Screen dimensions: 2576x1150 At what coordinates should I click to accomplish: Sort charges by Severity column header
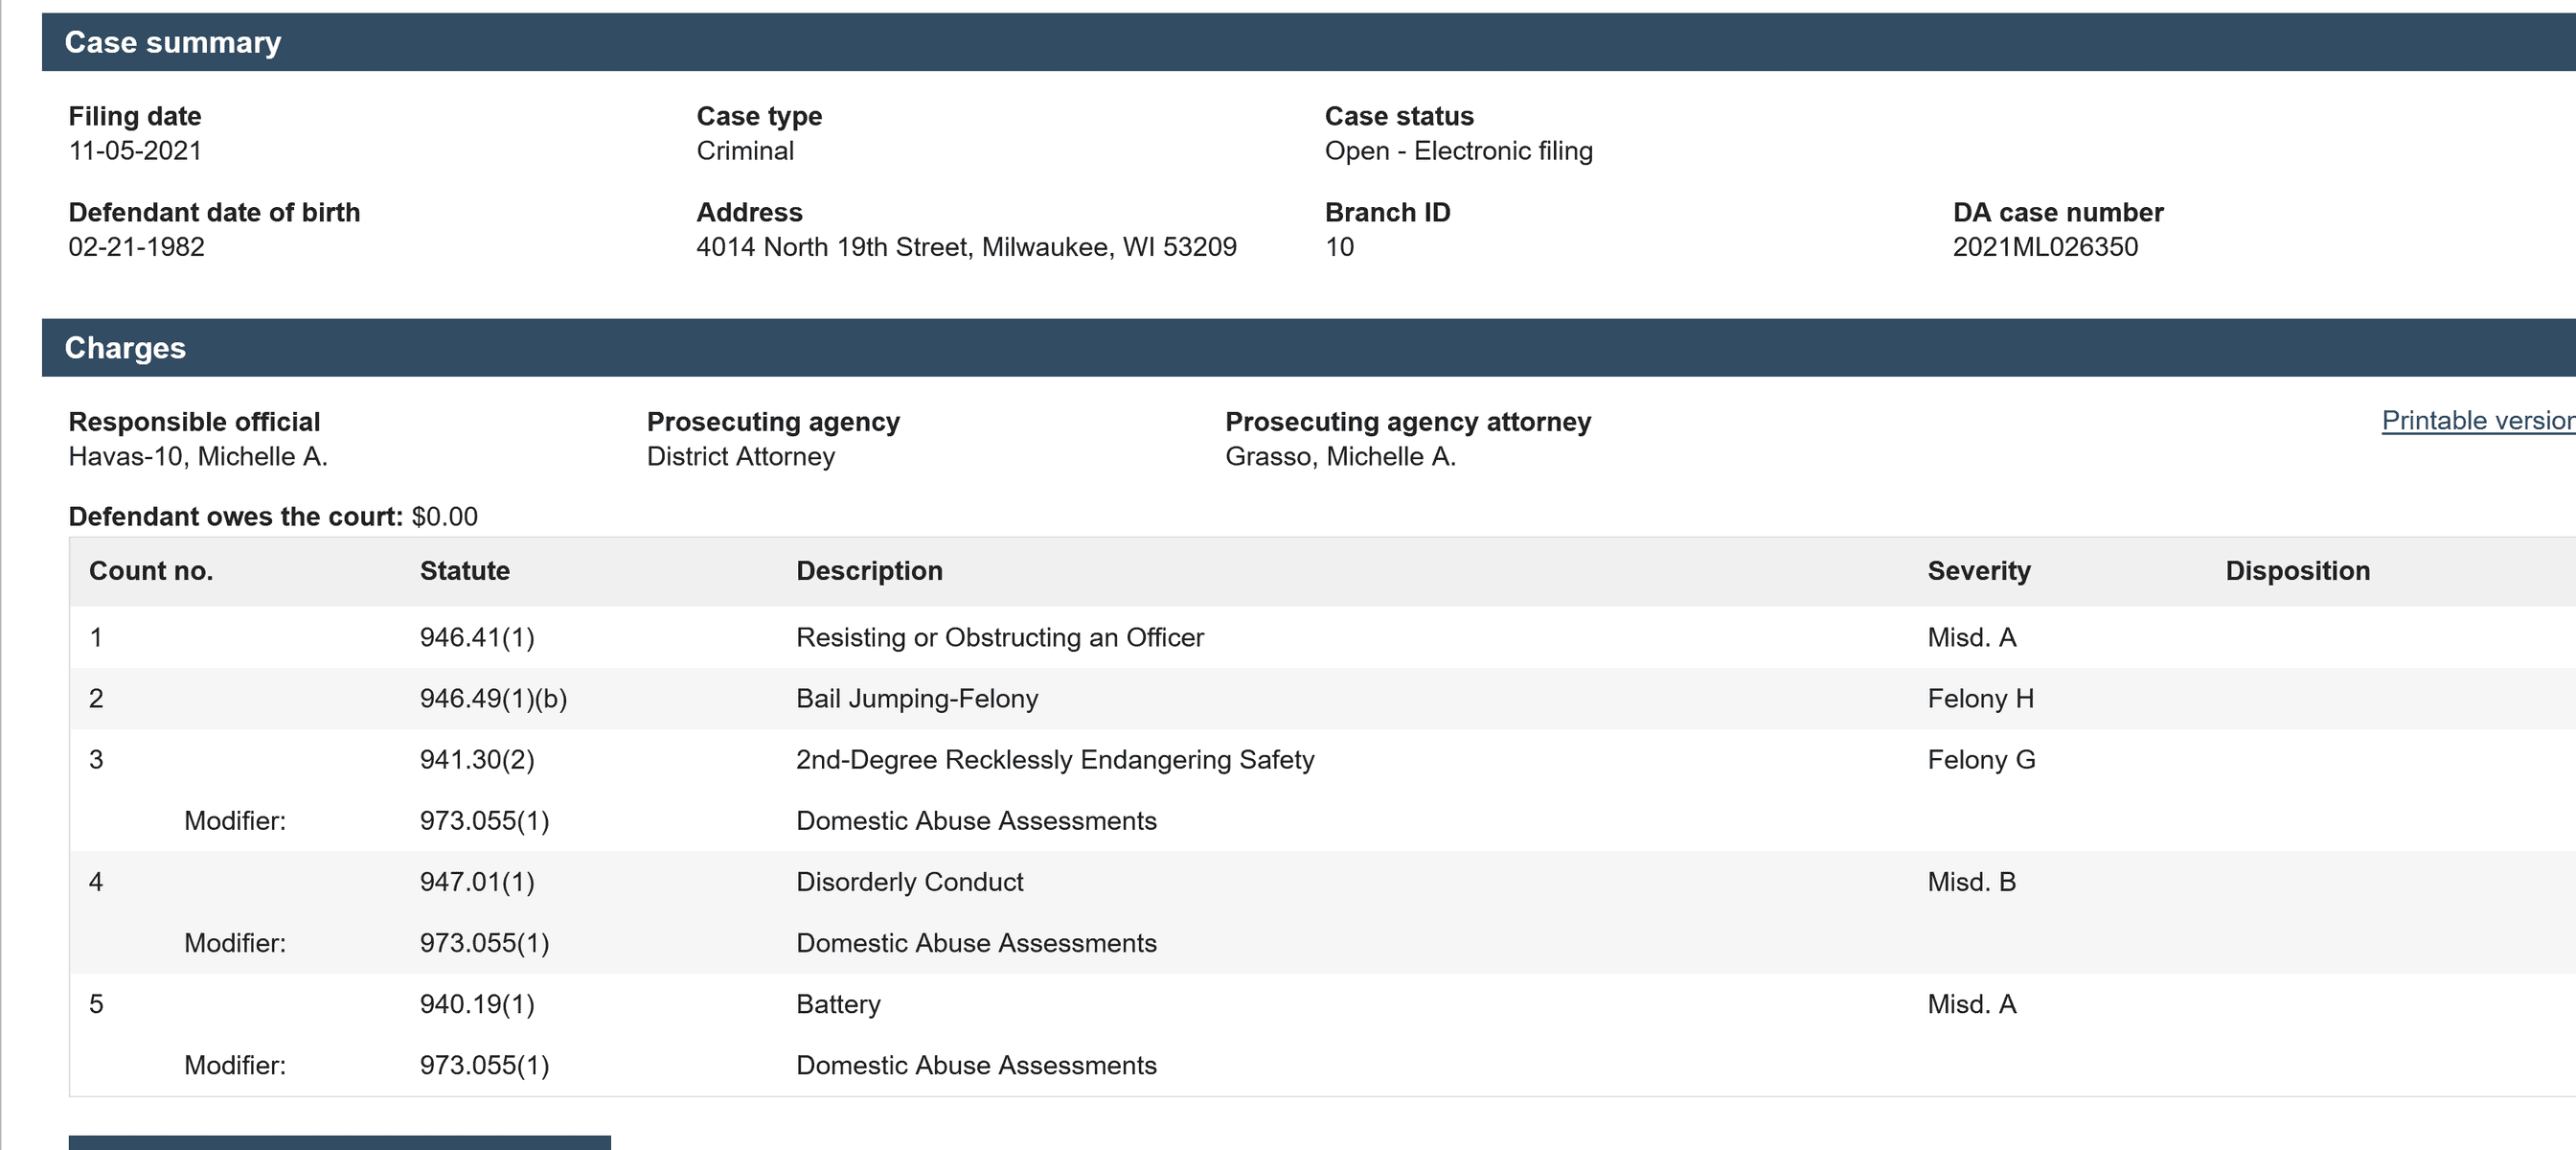tap(1979, 570)
